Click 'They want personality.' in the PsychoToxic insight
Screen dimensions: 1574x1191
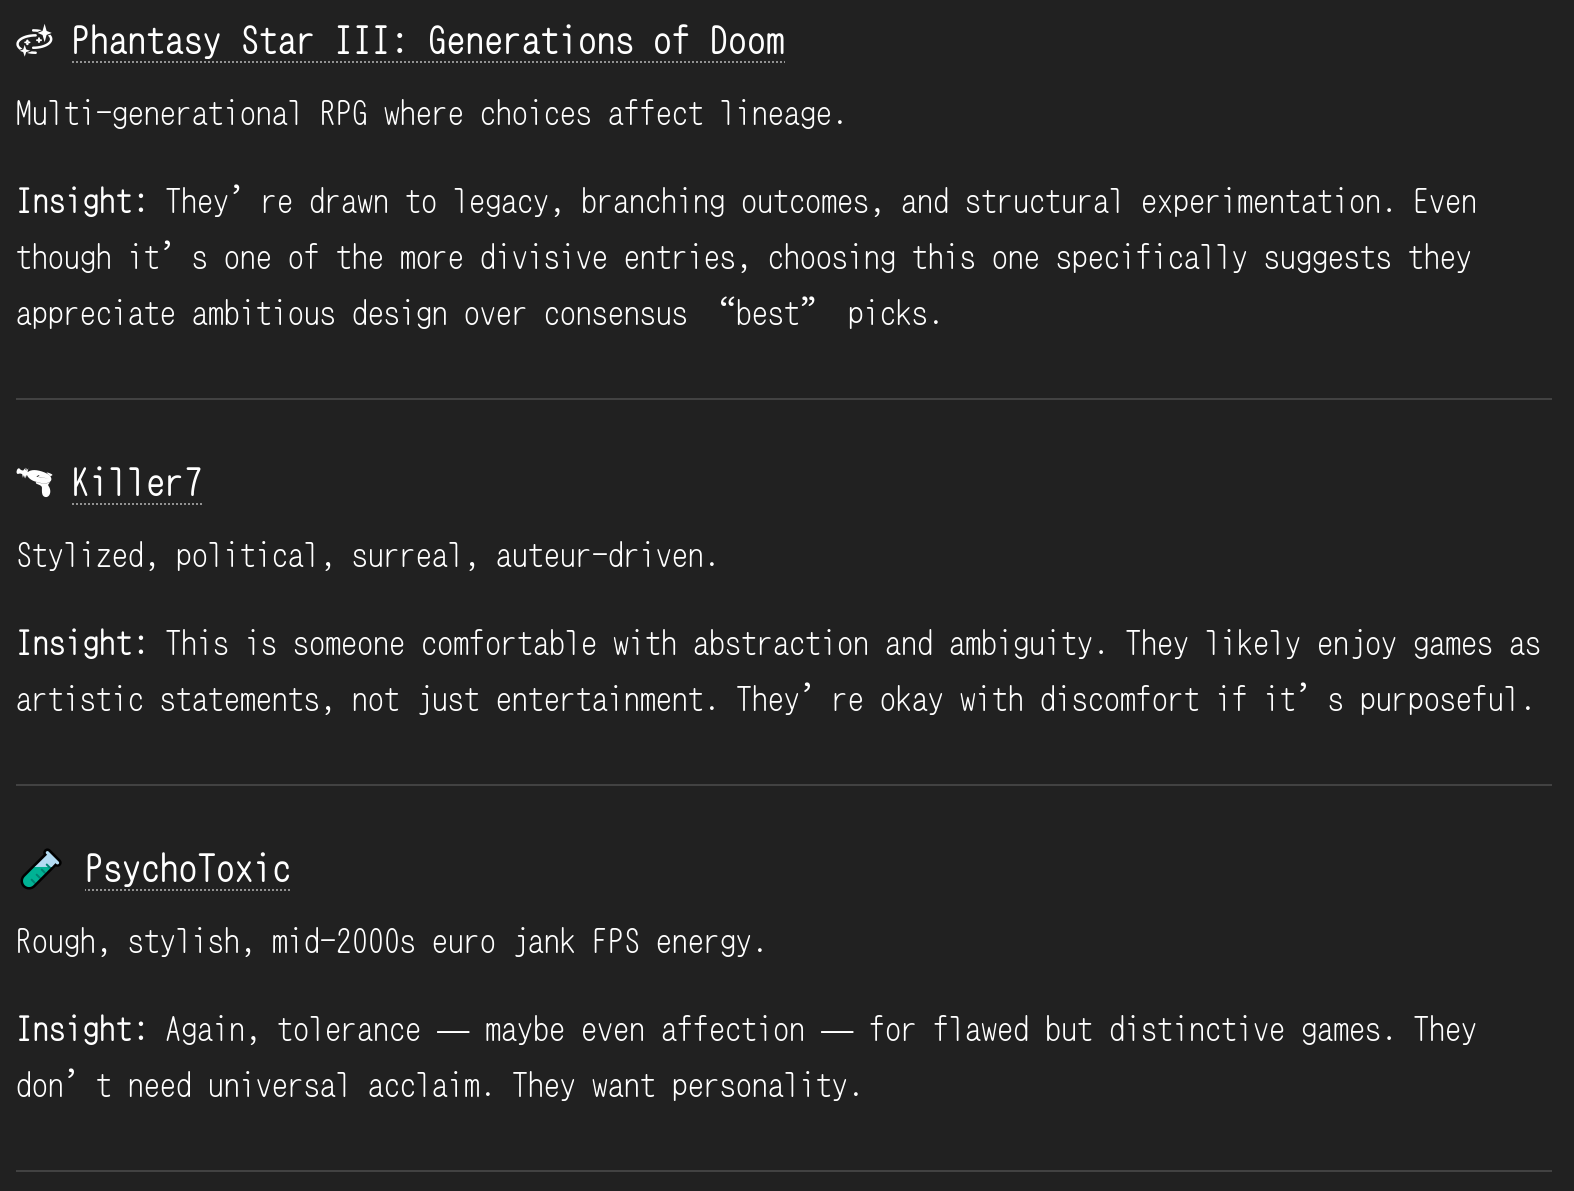[686, 1086]
